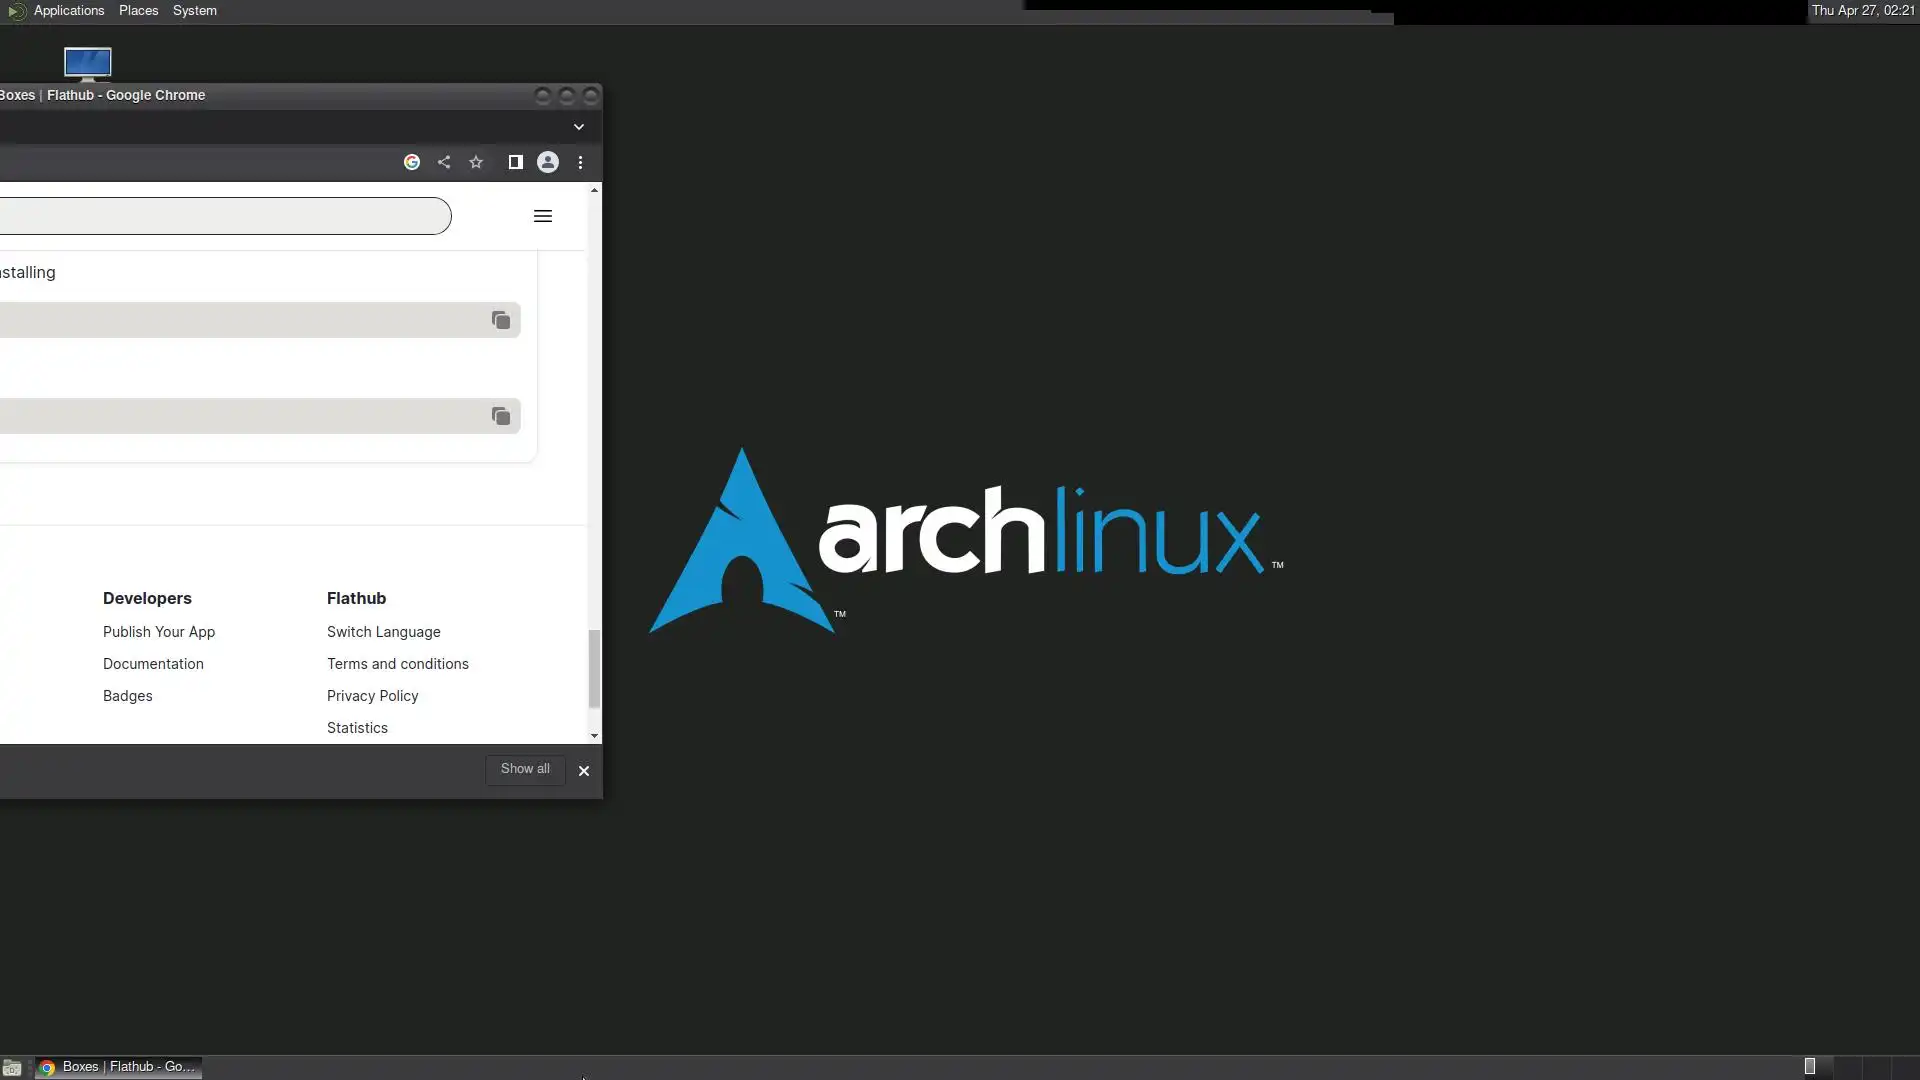The width and height of the screenshot is (1920, 1080).
Task: Open the Flathub hamburger menu
Action: click(x=543, y=216)
